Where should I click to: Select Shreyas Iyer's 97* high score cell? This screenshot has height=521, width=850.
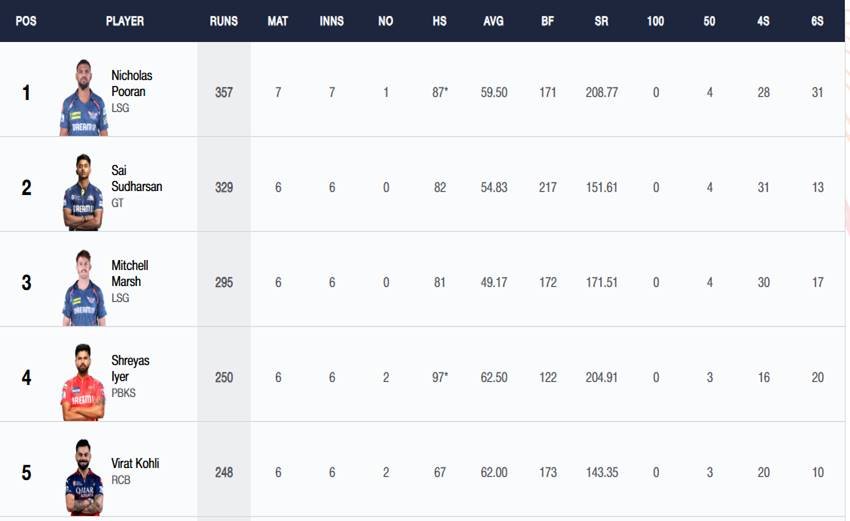click(440, 378)
